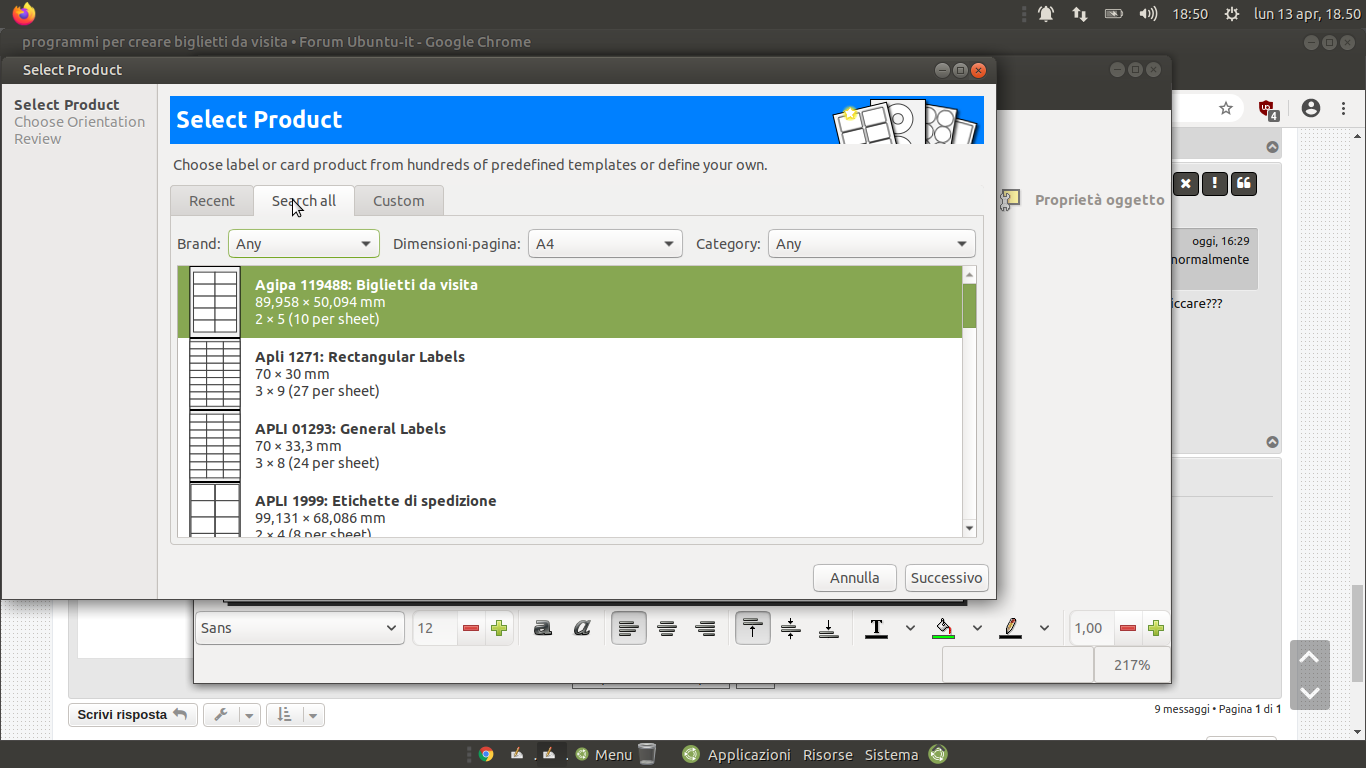Image resolution: width=1366 pixels, height=768 pixels.
Task: Select APLI 1999 Etichette di spedizione
Action: pos(570,510)
